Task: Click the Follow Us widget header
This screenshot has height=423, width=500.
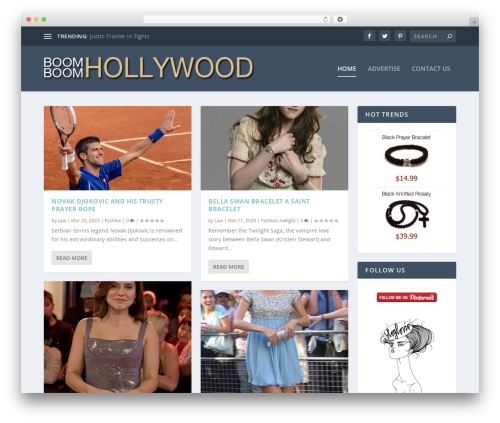Action: pyautogui.click(x=407, y=270)
